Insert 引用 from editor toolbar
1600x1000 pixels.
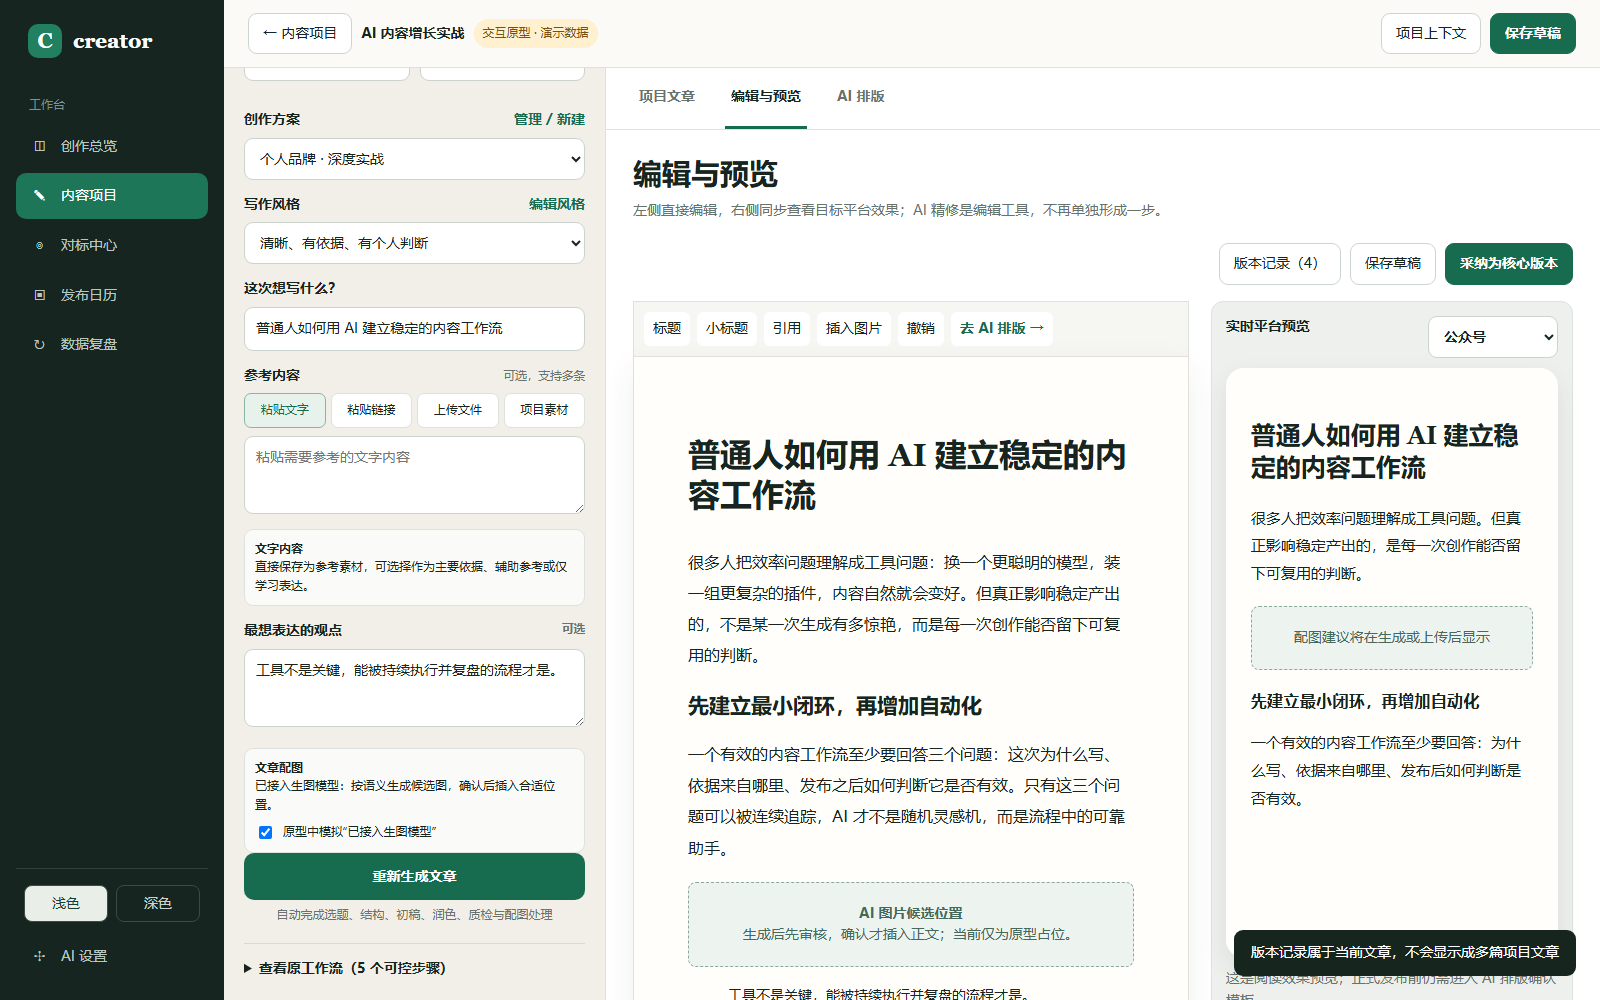[787, 328]
